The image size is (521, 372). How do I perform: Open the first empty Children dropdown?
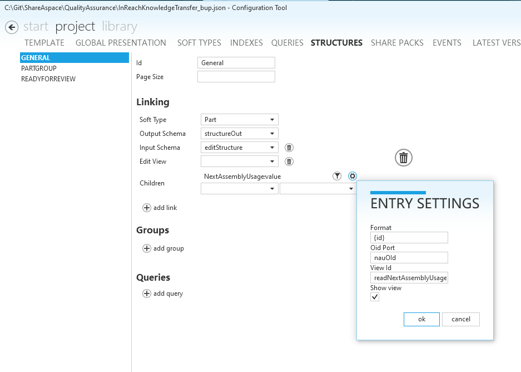coord(239,189)
